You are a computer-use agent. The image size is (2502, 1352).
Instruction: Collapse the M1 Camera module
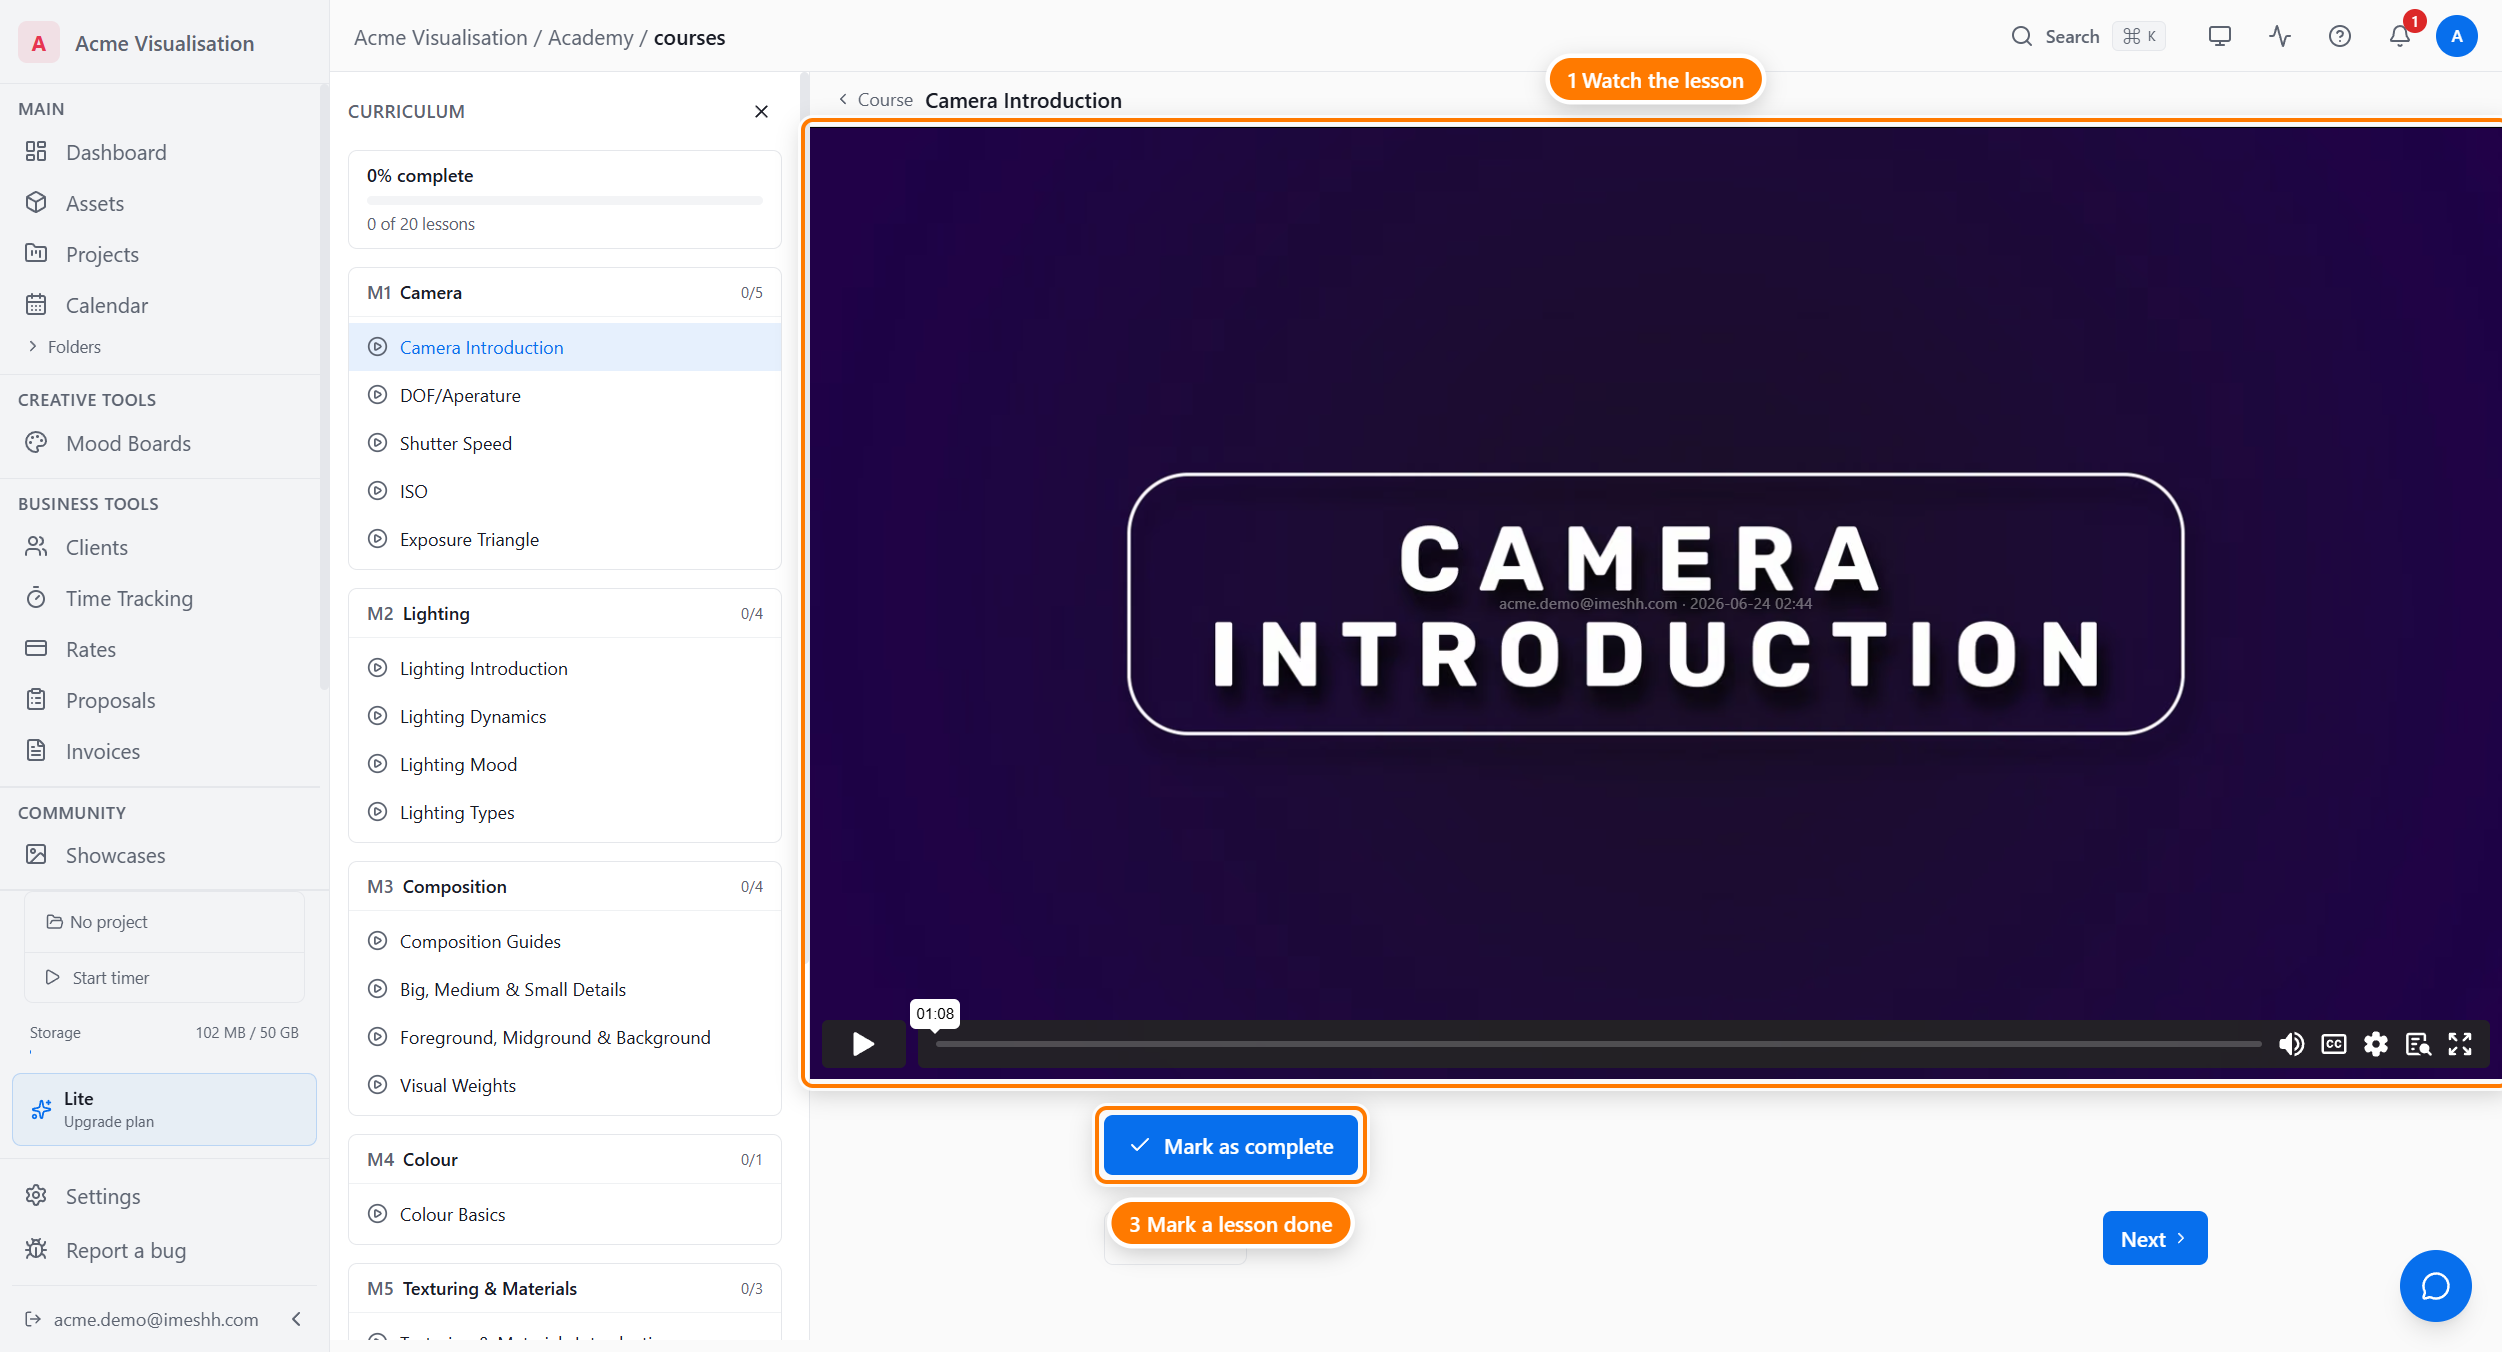(564, 293)
